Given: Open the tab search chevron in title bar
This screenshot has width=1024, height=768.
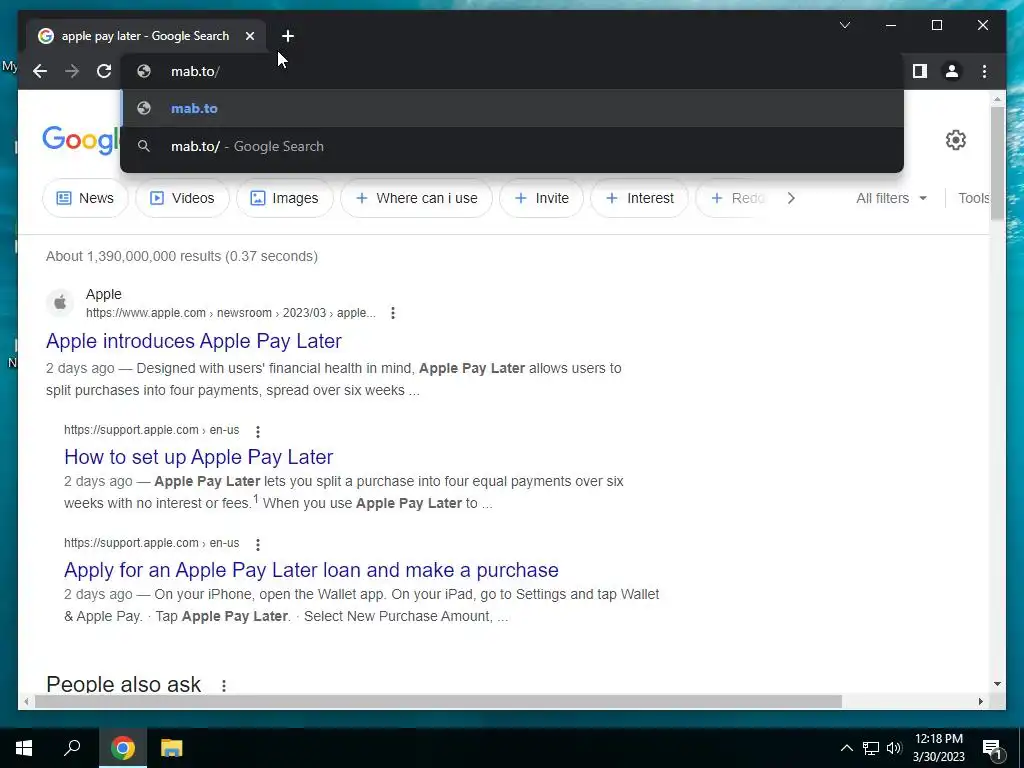Looking at the screenshot, I should click(844, 25).
